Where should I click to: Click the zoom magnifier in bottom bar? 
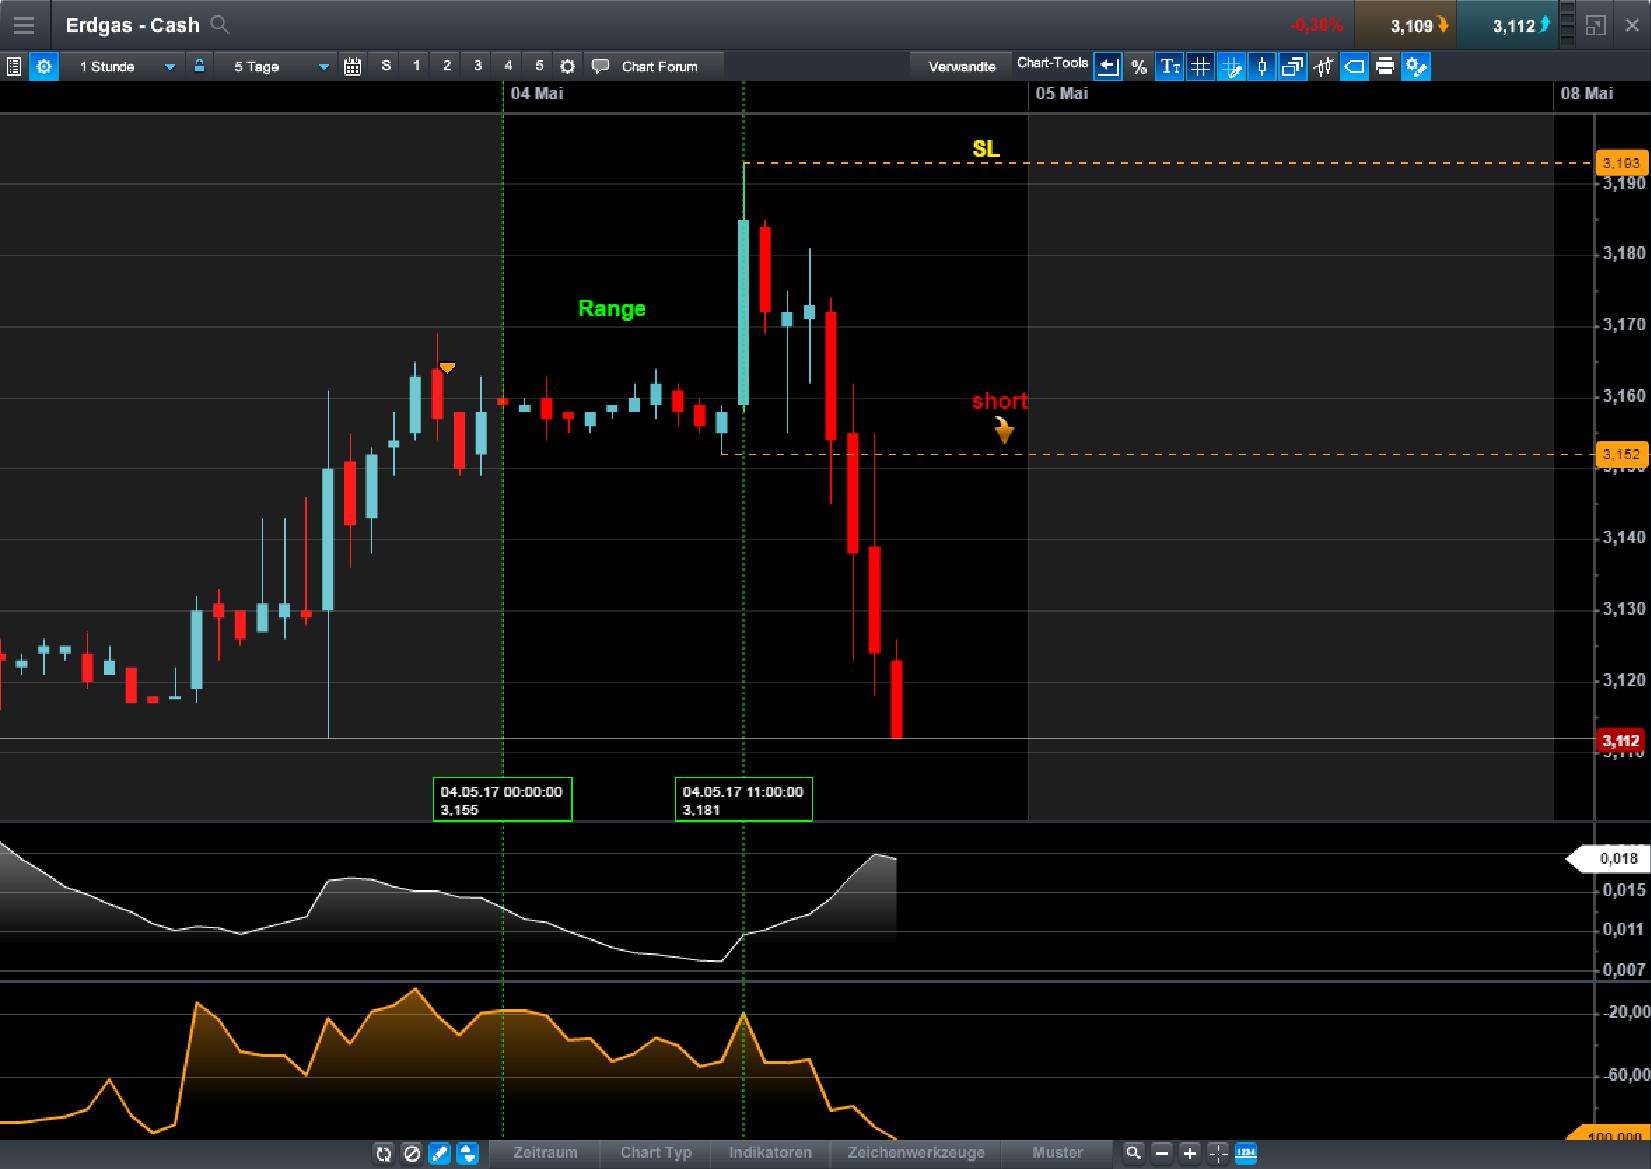click(x=1133, y=1154)
